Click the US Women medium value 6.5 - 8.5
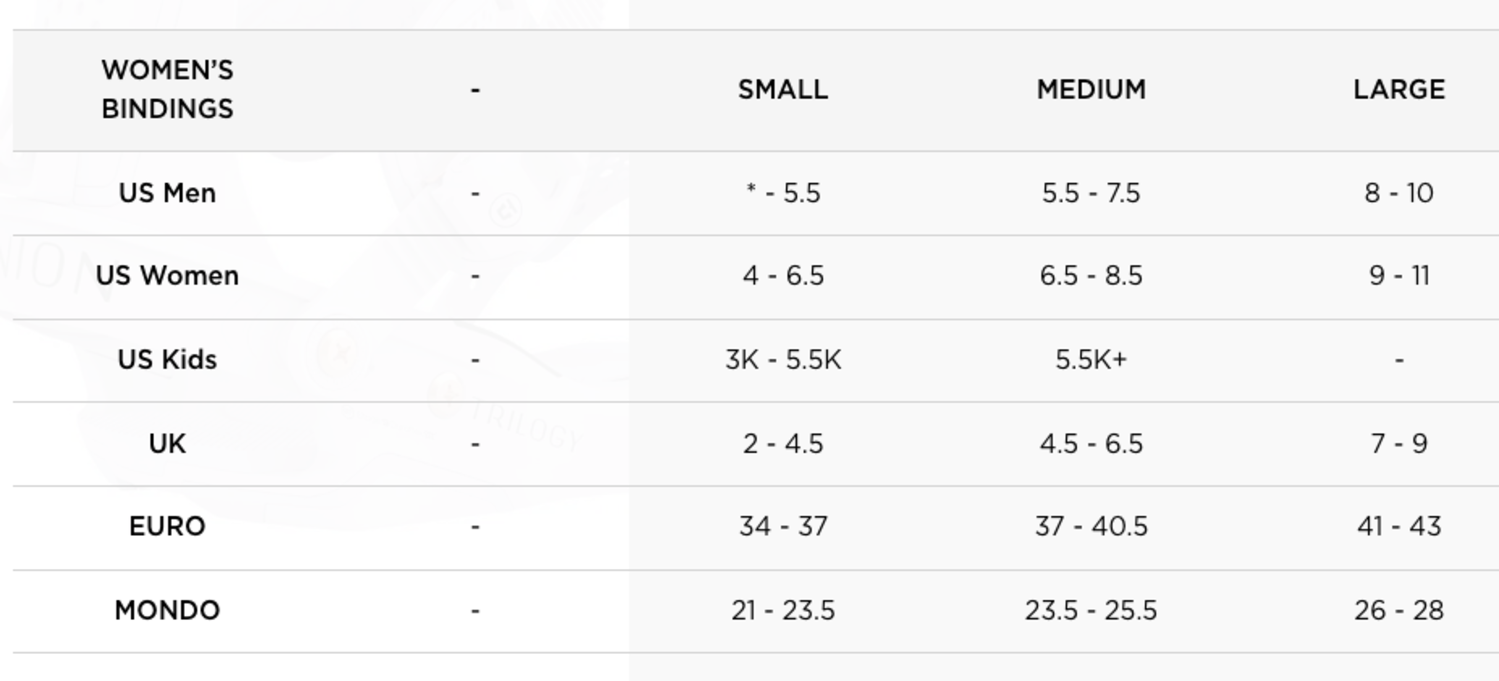The height and width of the screenshot is (681, 1499). click(x=1091, y=276)
